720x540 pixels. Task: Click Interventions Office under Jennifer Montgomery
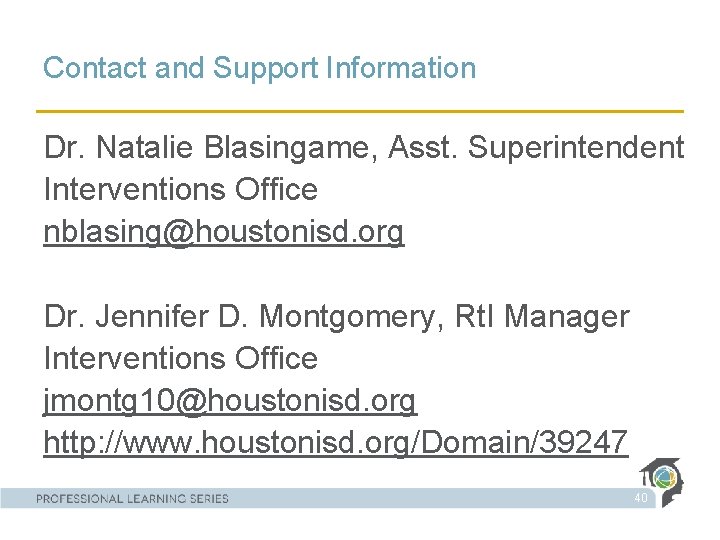(x=181, y=358)
